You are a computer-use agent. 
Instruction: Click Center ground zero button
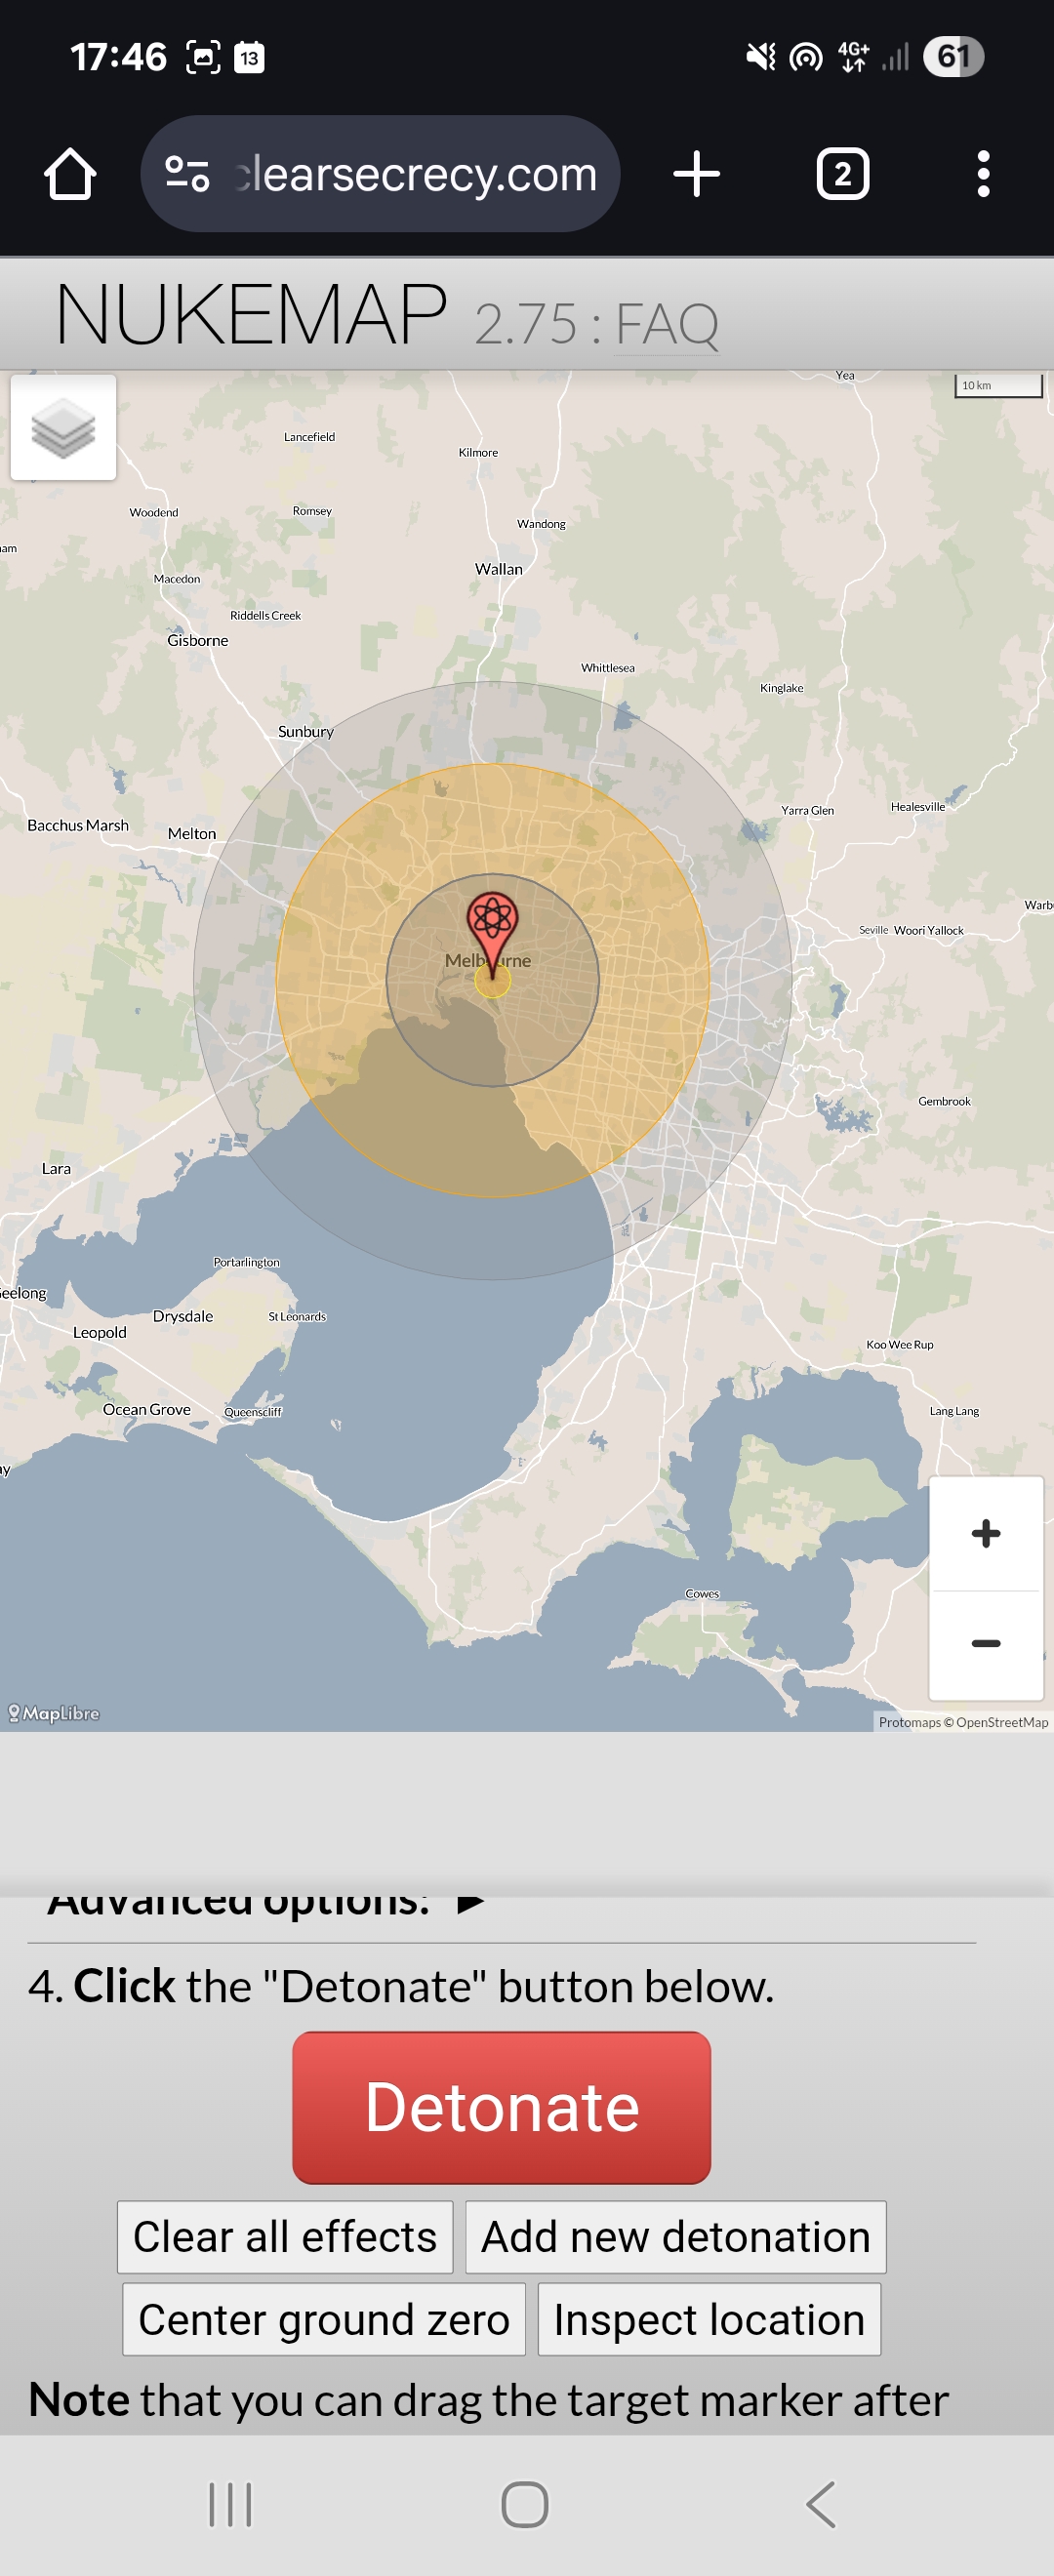pos(324,2319)
